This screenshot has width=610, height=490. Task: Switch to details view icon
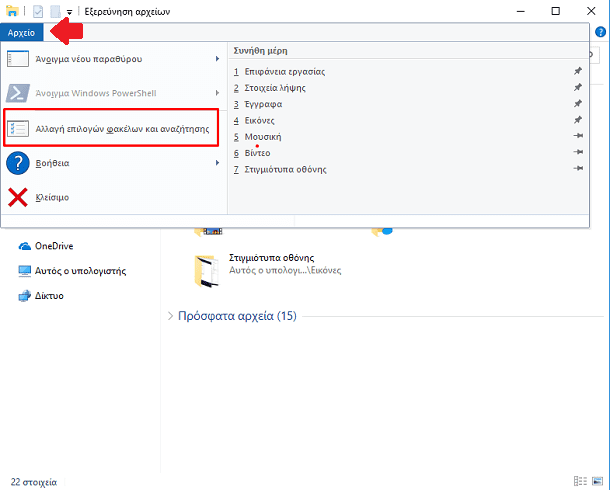[580, 481]
